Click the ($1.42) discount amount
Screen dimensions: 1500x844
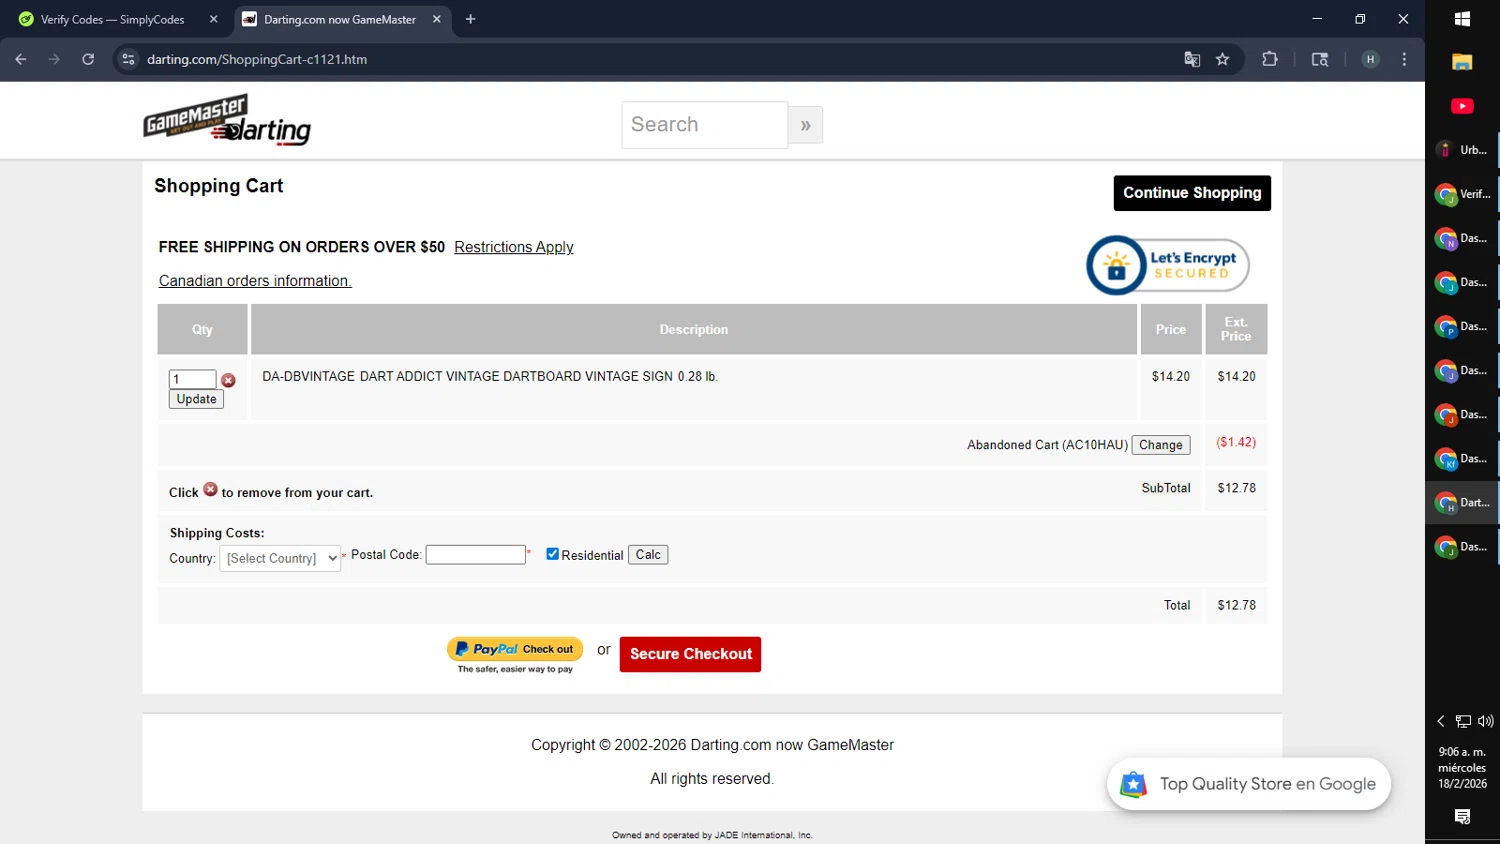click(1236, 442)
